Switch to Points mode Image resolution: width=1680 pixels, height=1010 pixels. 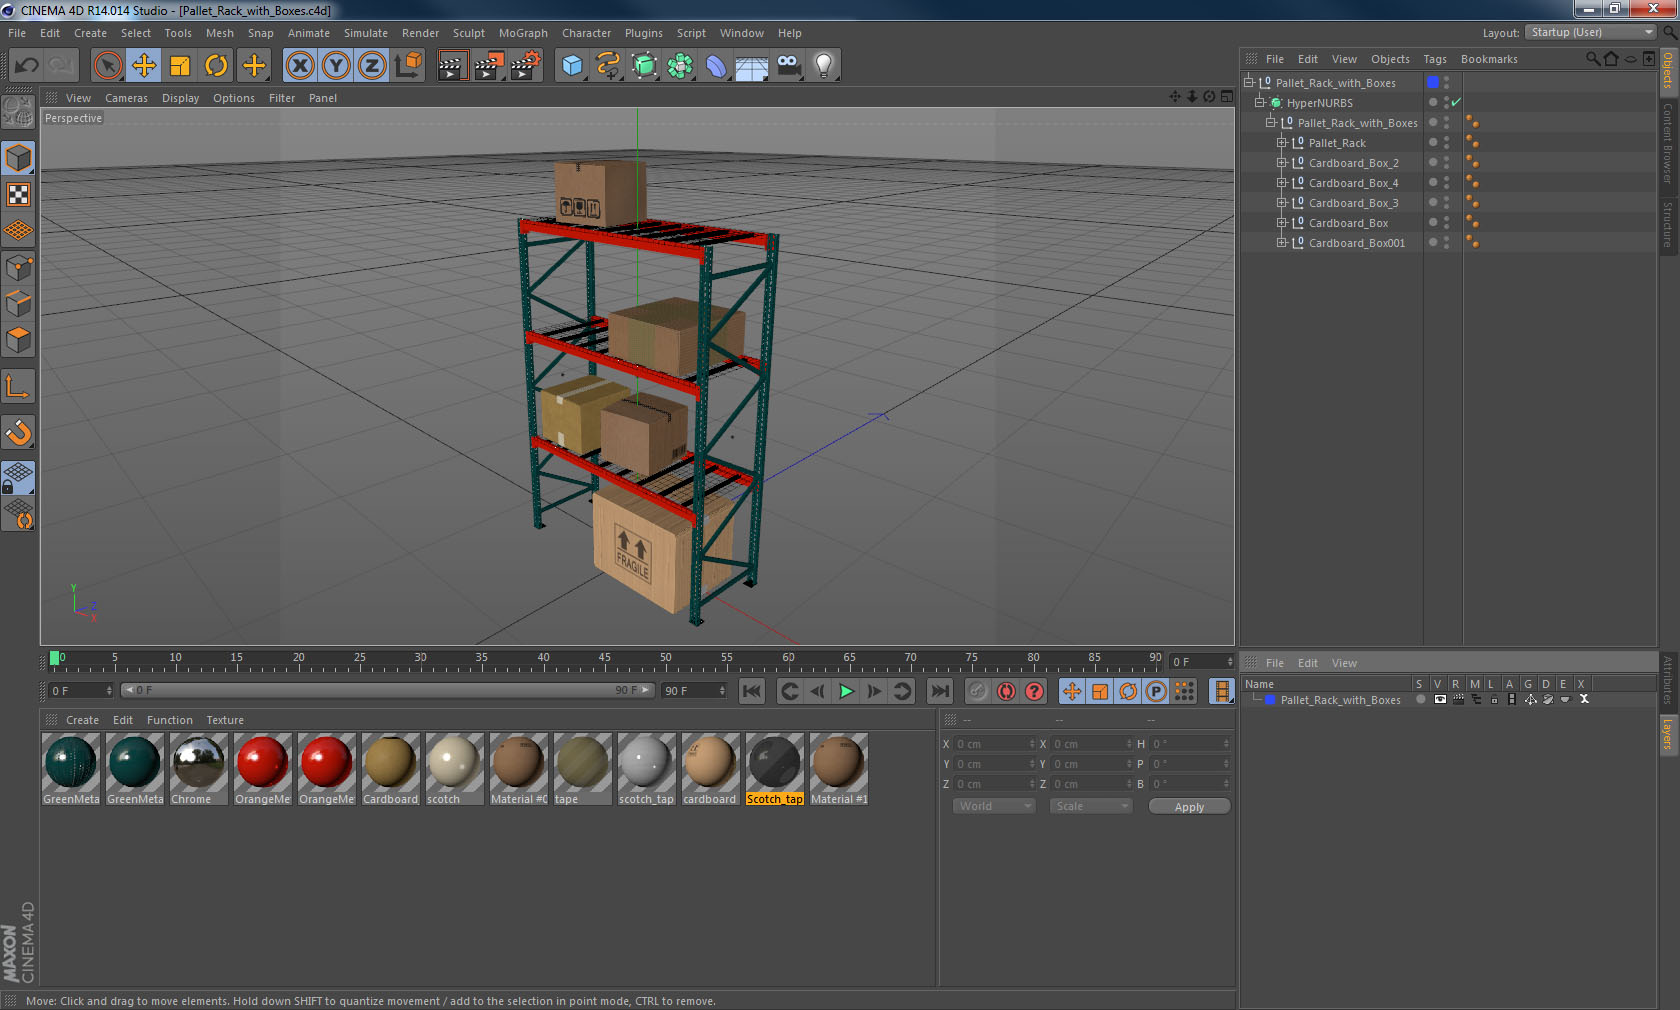pyautogui.click(x=18, y=267)
